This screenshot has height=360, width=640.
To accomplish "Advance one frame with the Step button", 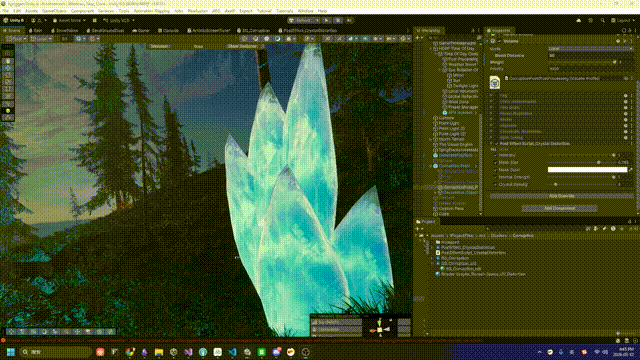I will tap(349, 20).
